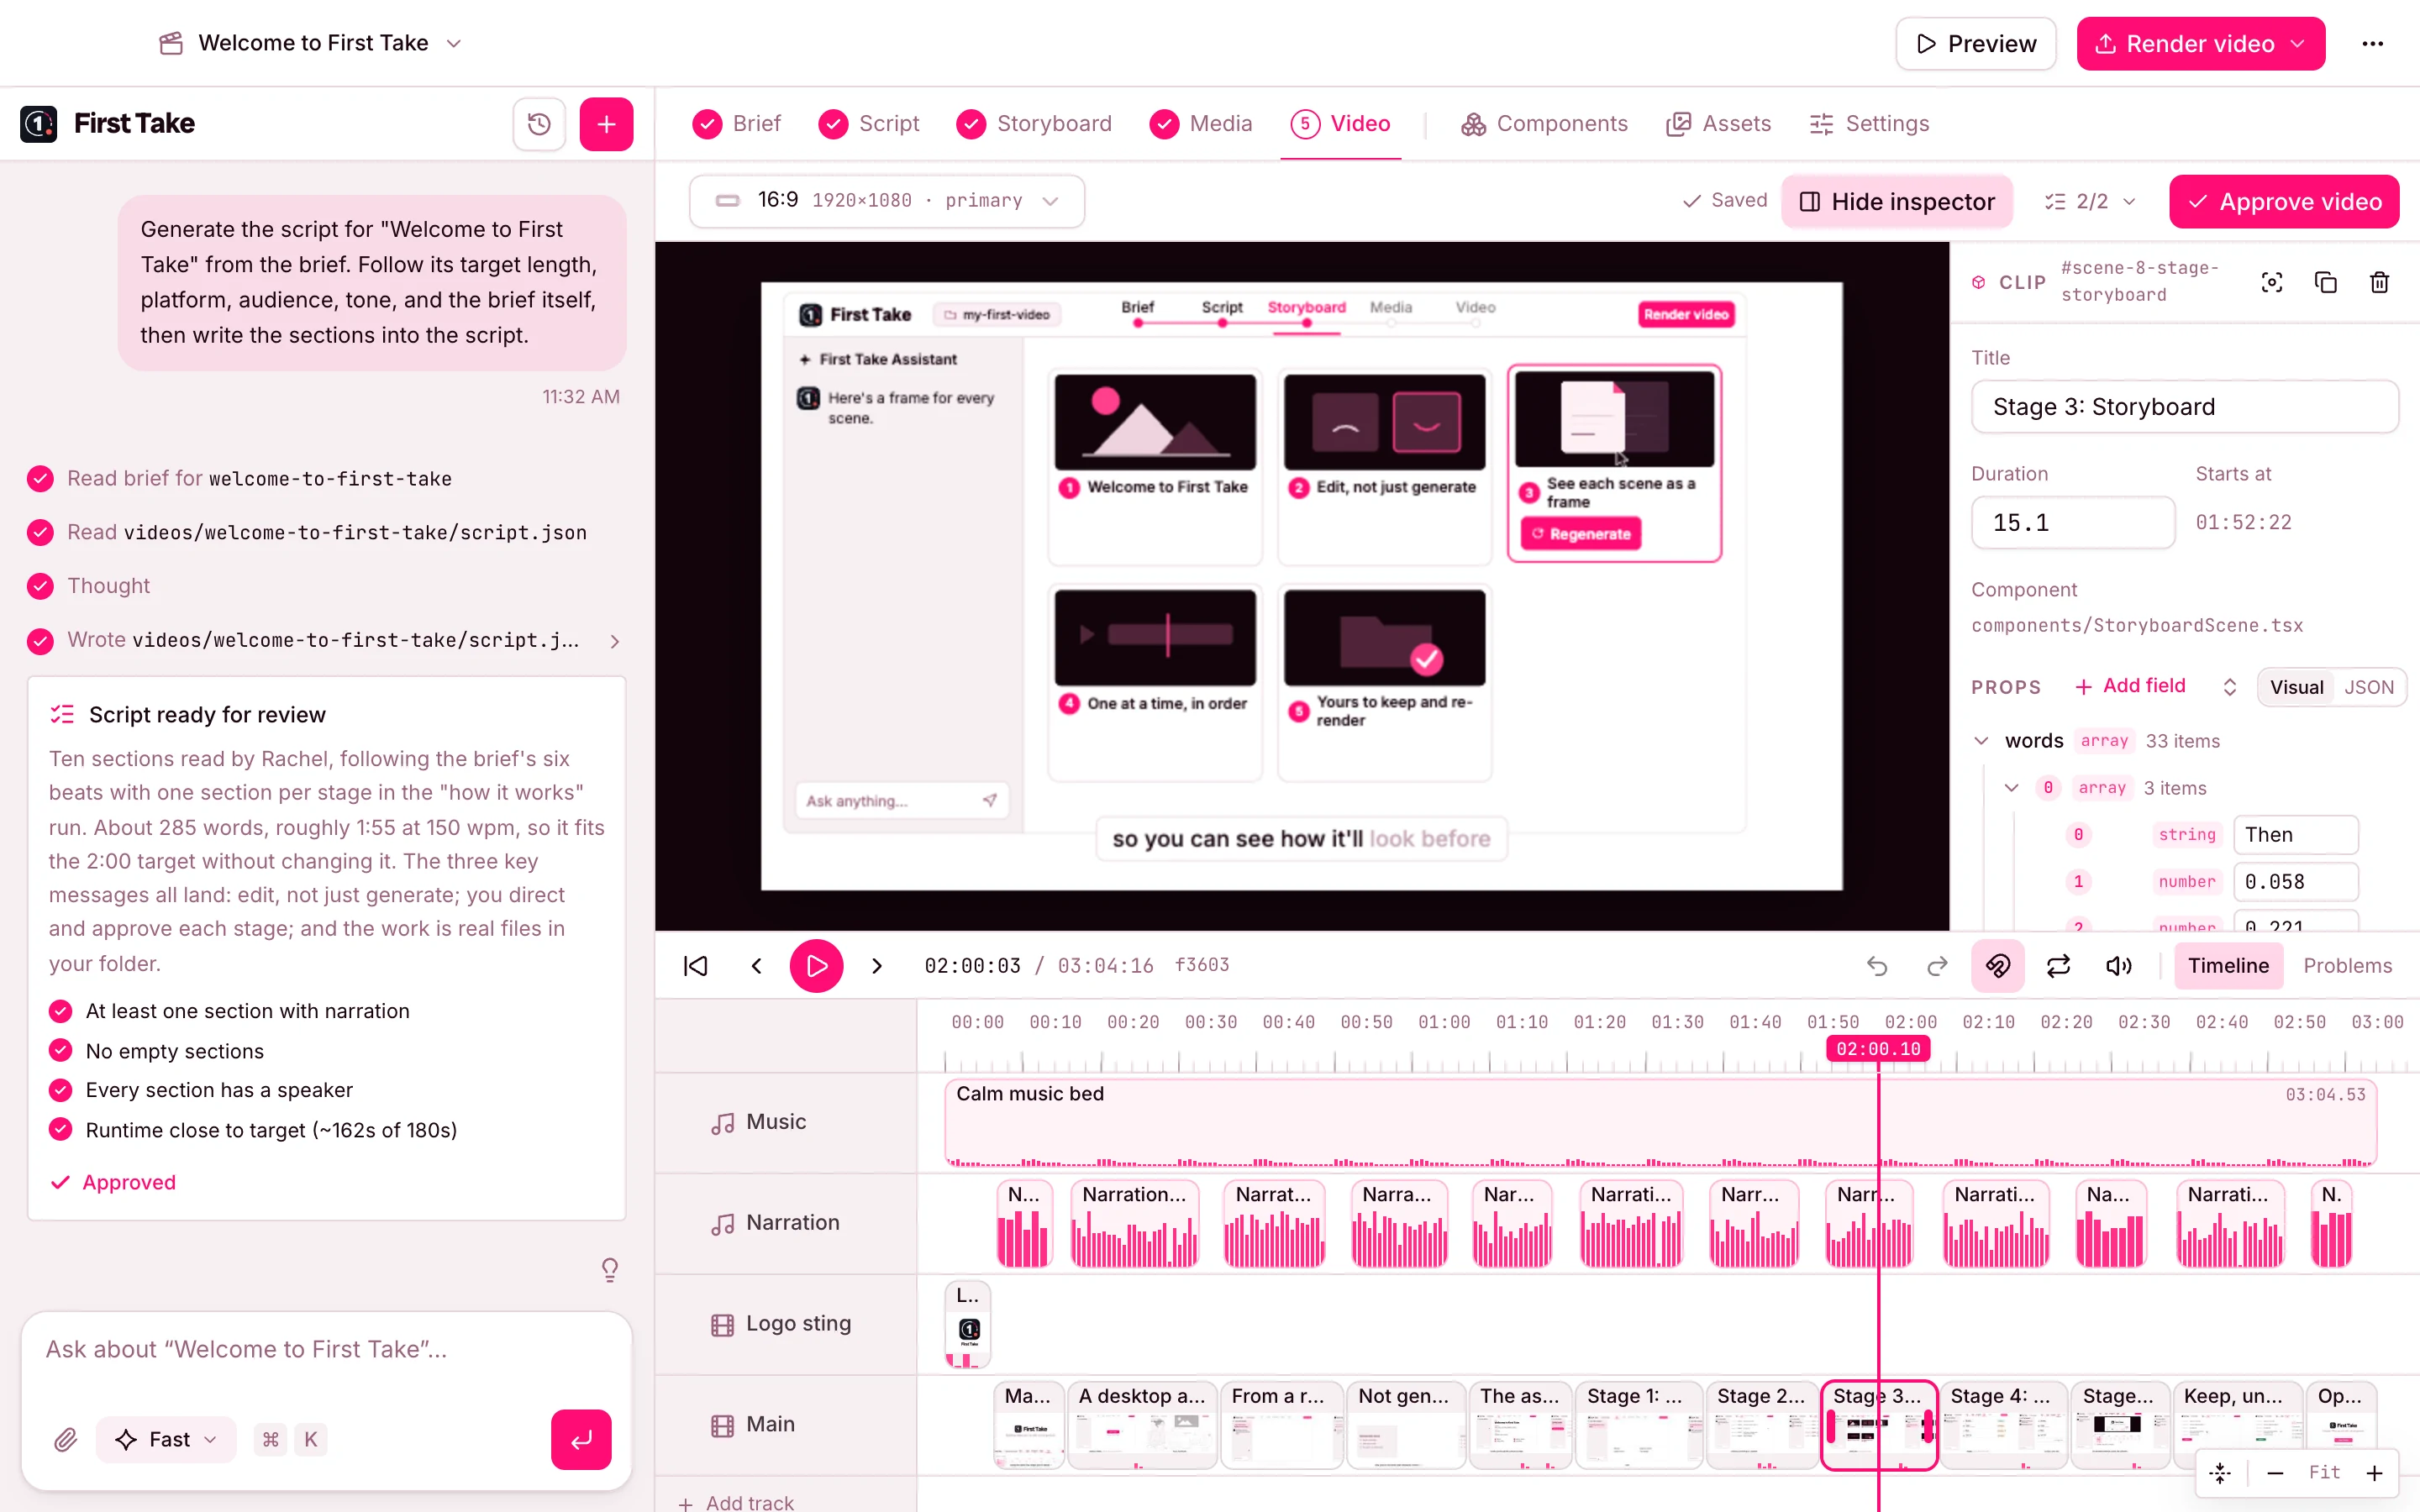2420x1512 pixels.
Task: Send the chat message
Action: pos(581,1439)
